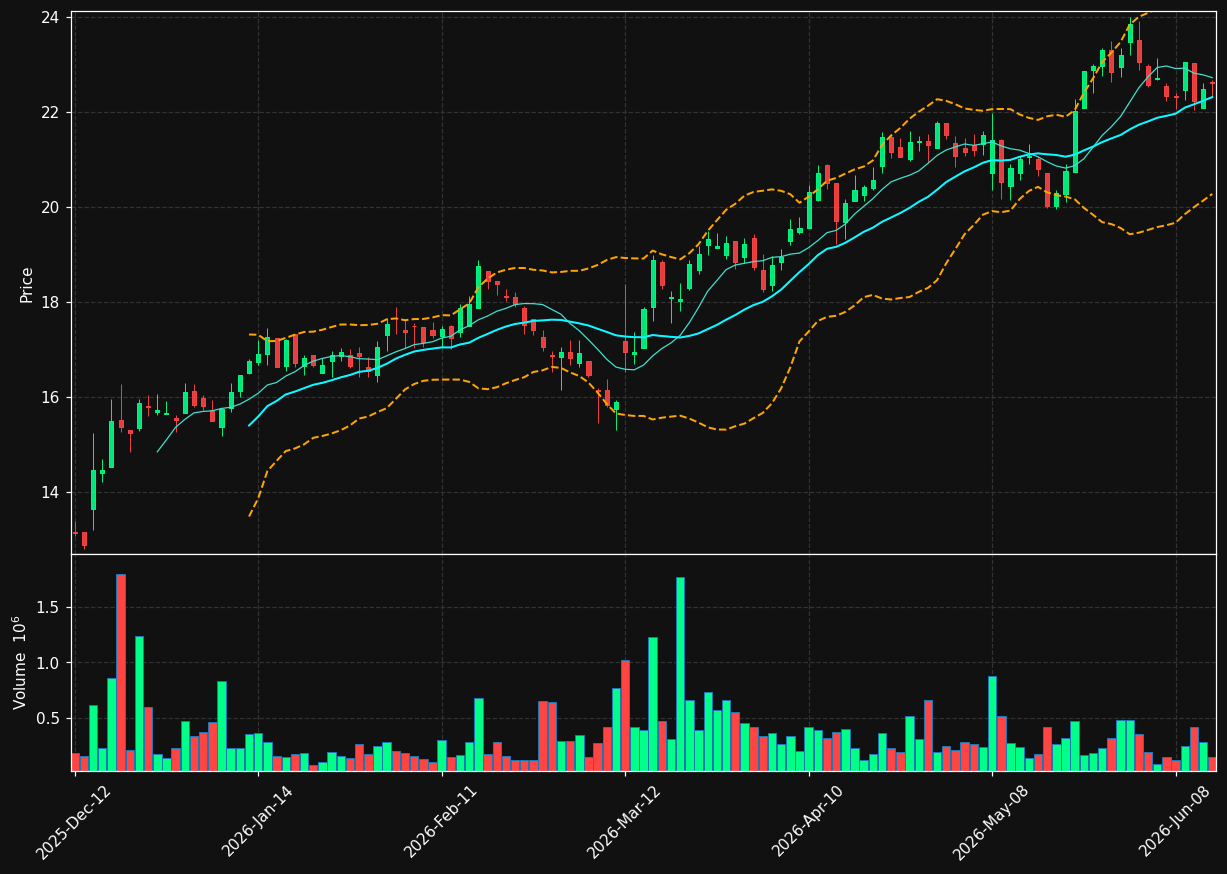This screenshot has width=1227, height=874.
Task: Click the 22 price tick label
Action: (x=49, y=112)
